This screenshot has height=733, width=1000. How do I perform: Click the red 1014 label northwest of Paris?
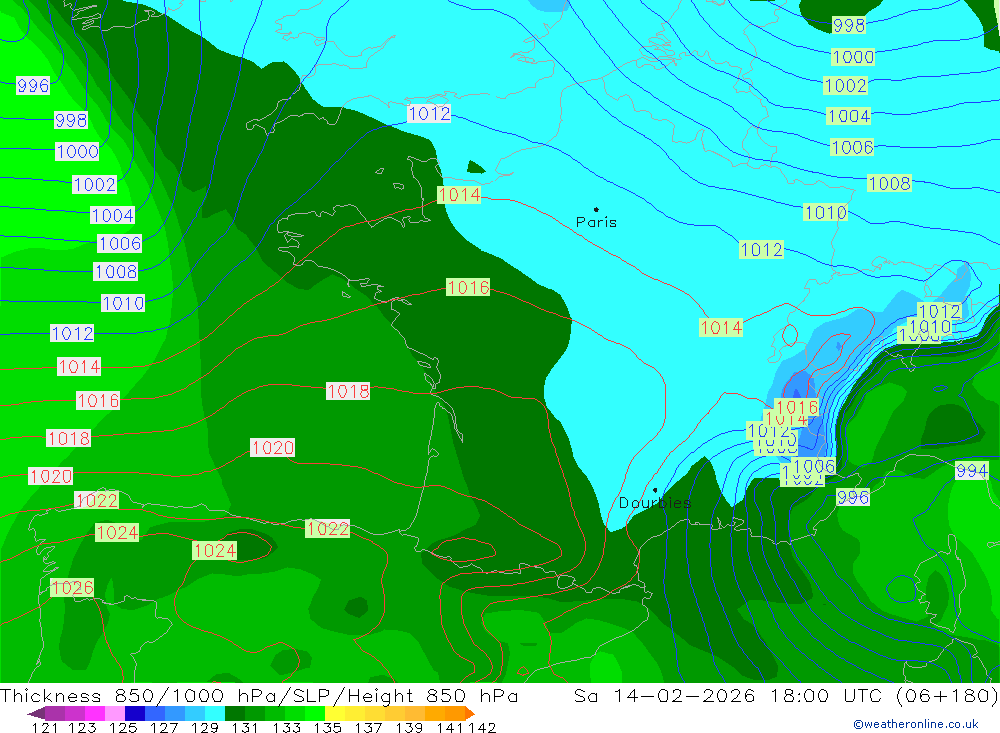459,195
